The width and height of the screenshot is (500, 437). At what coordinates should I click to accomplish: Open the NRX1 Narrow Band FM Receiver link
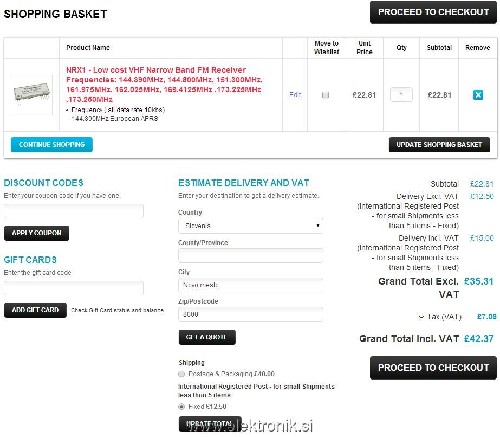(156, 70)
